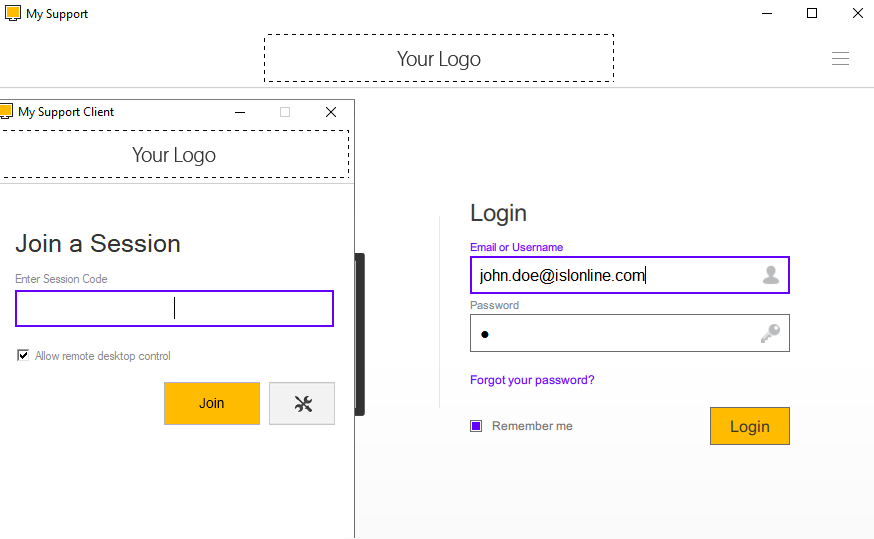874x539 pixels.
Task: Maximize the main My Support window
Action: coord(812,13)
